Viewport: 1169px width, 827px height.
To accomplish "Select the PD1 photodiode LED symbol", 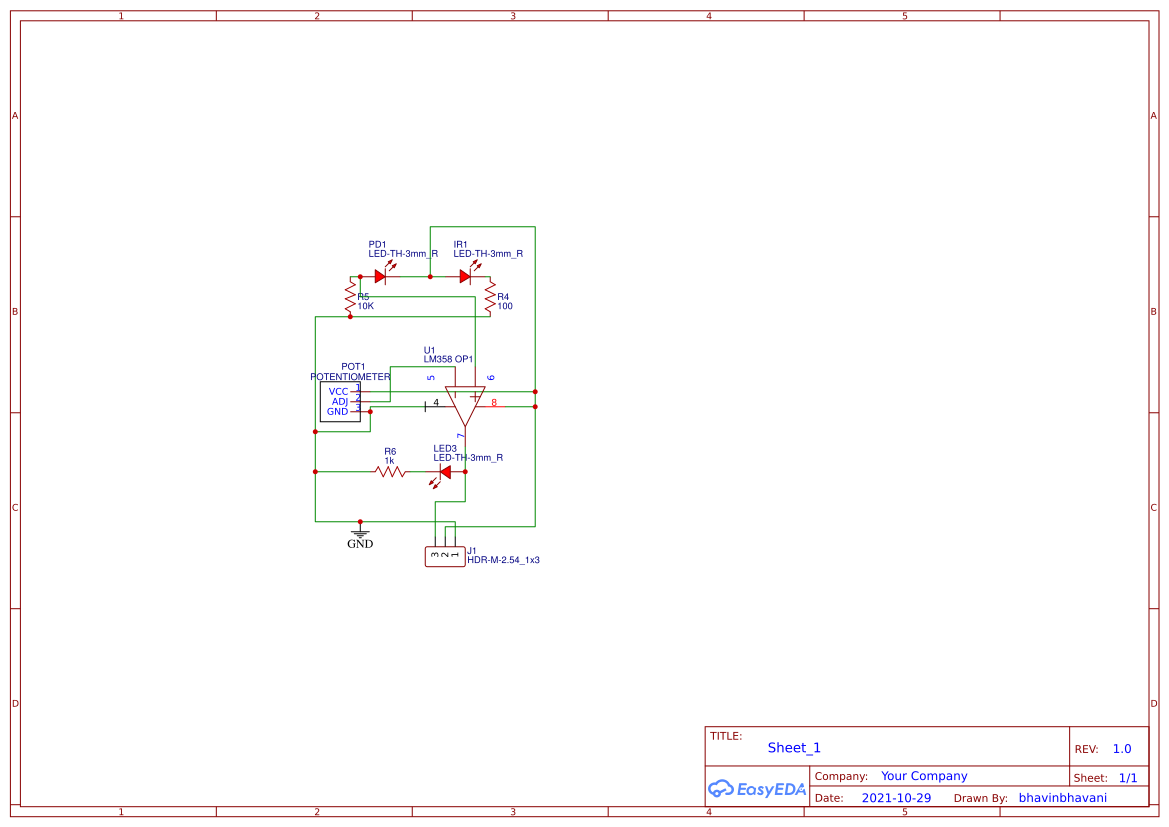I will click(380, 277).
